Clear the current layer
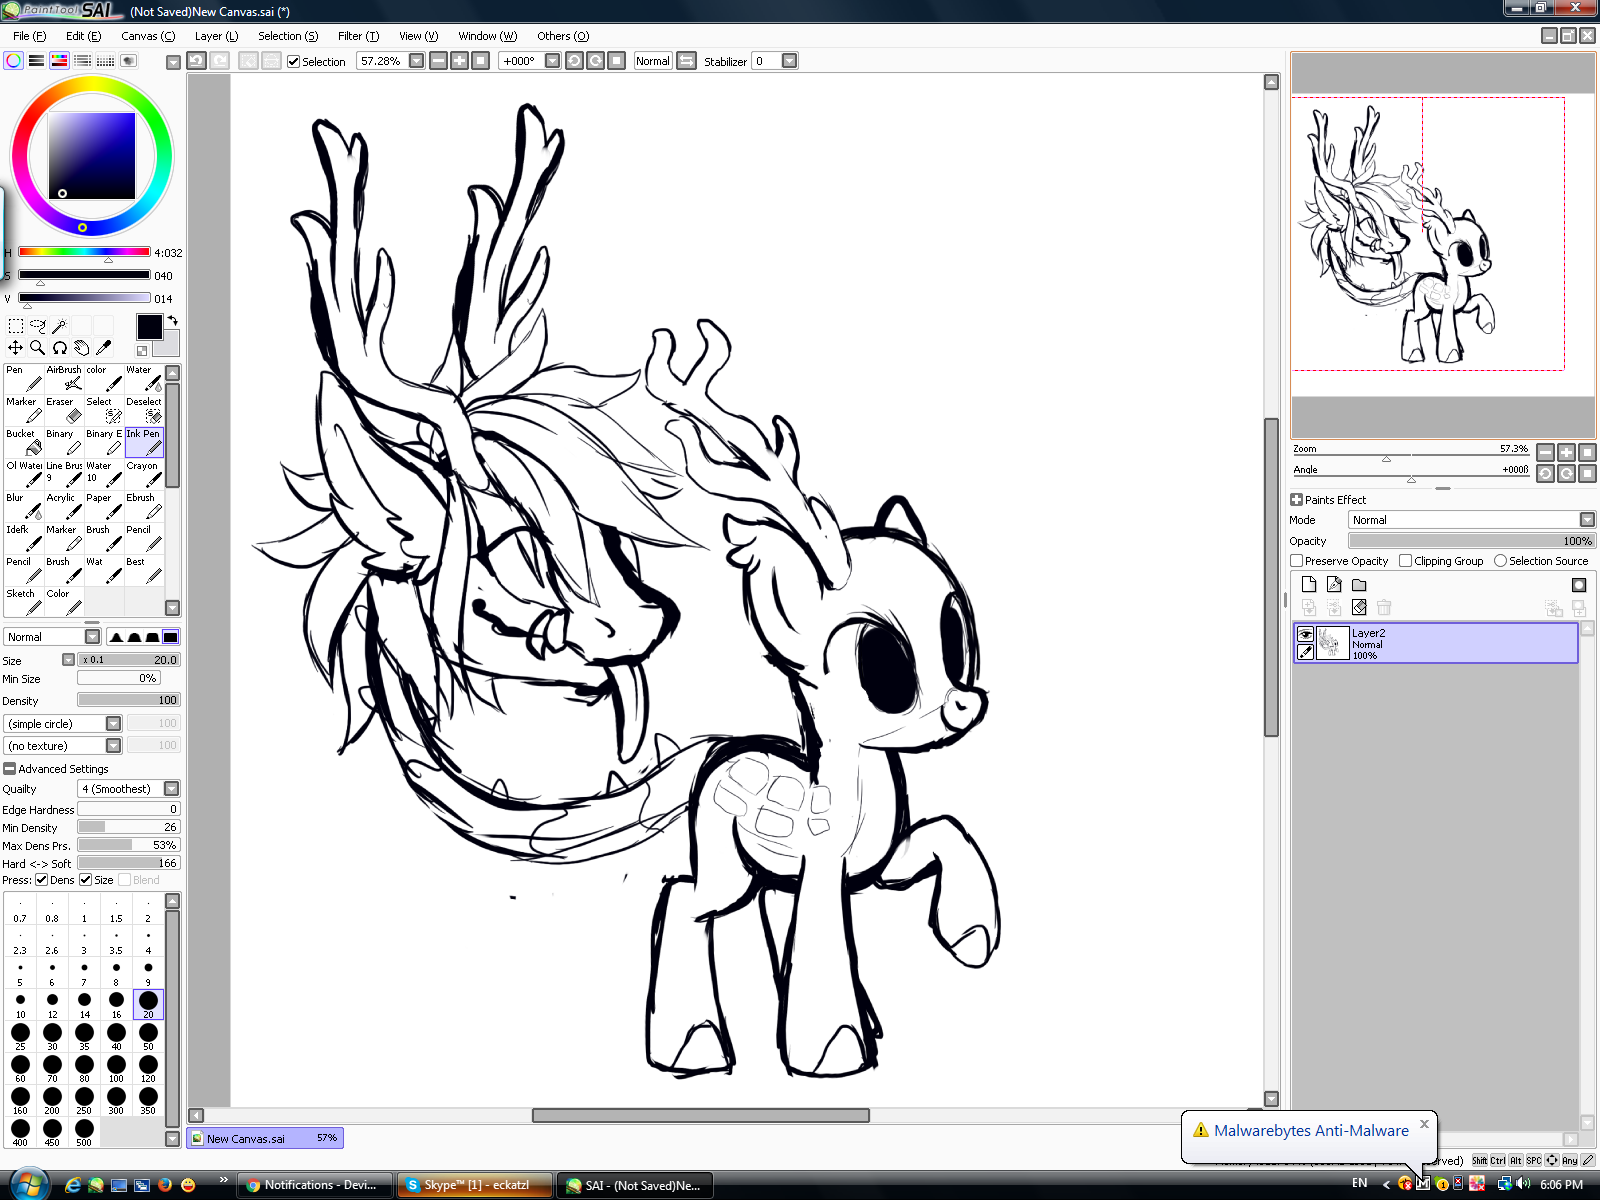Image resolution: width=1600 pixels, height=1200 pixels. point(1359,607)
